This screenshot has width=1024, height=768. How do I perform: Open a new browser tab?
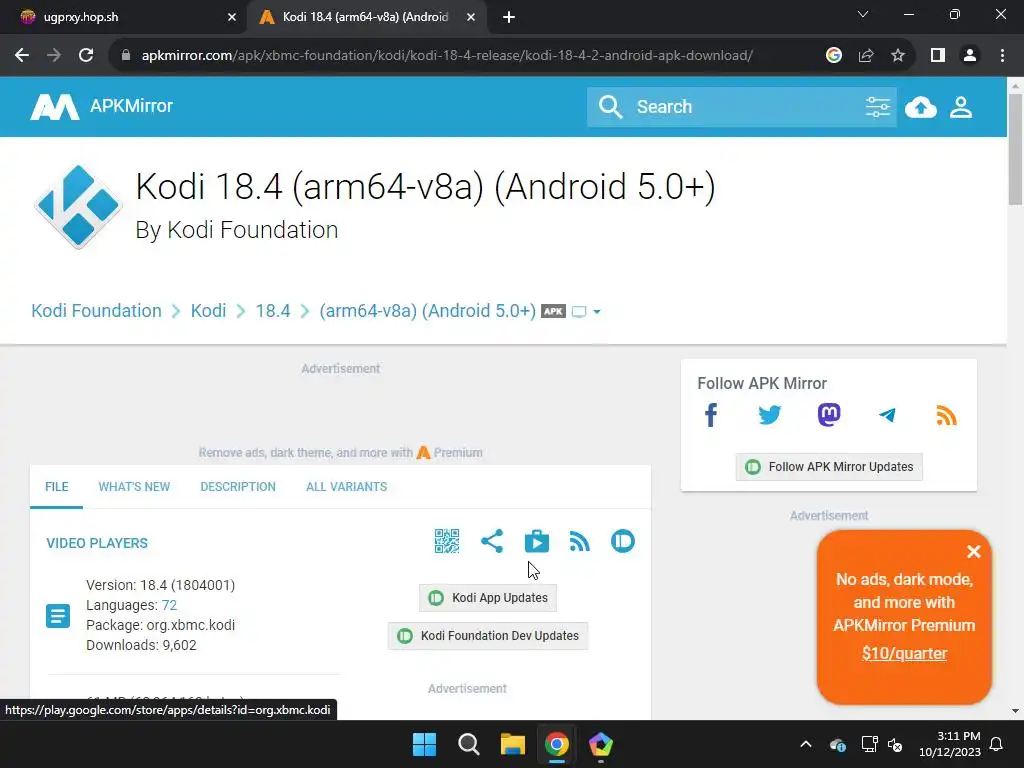[x=509, y=18]
